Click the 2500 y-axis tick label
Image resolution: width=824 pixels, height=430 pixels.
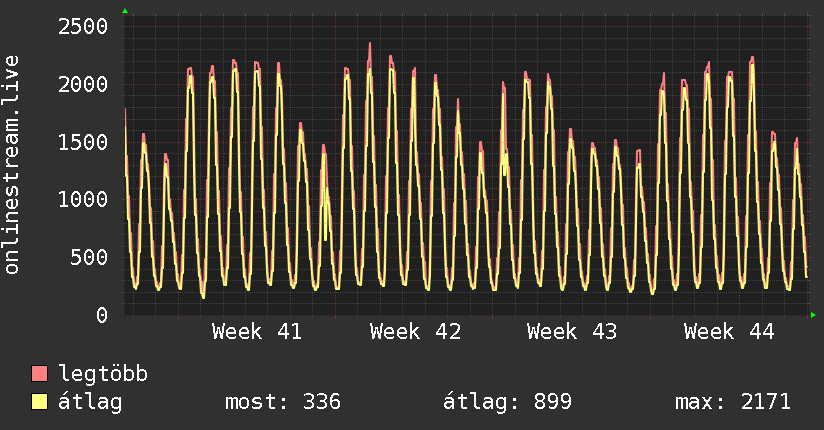[x=83, y=26]
